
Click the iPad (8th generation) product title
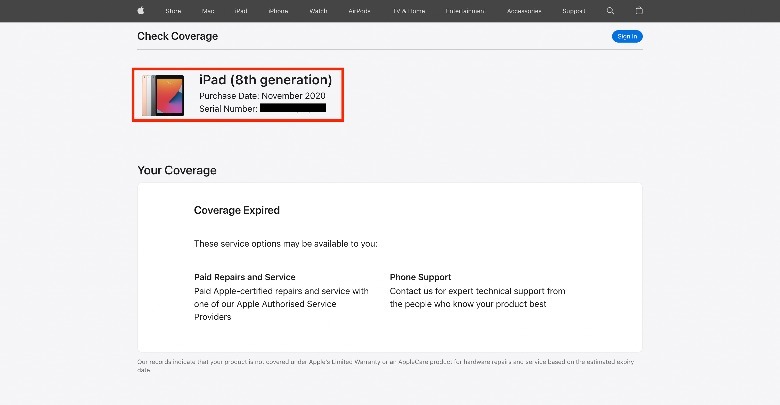click(265, 80)
